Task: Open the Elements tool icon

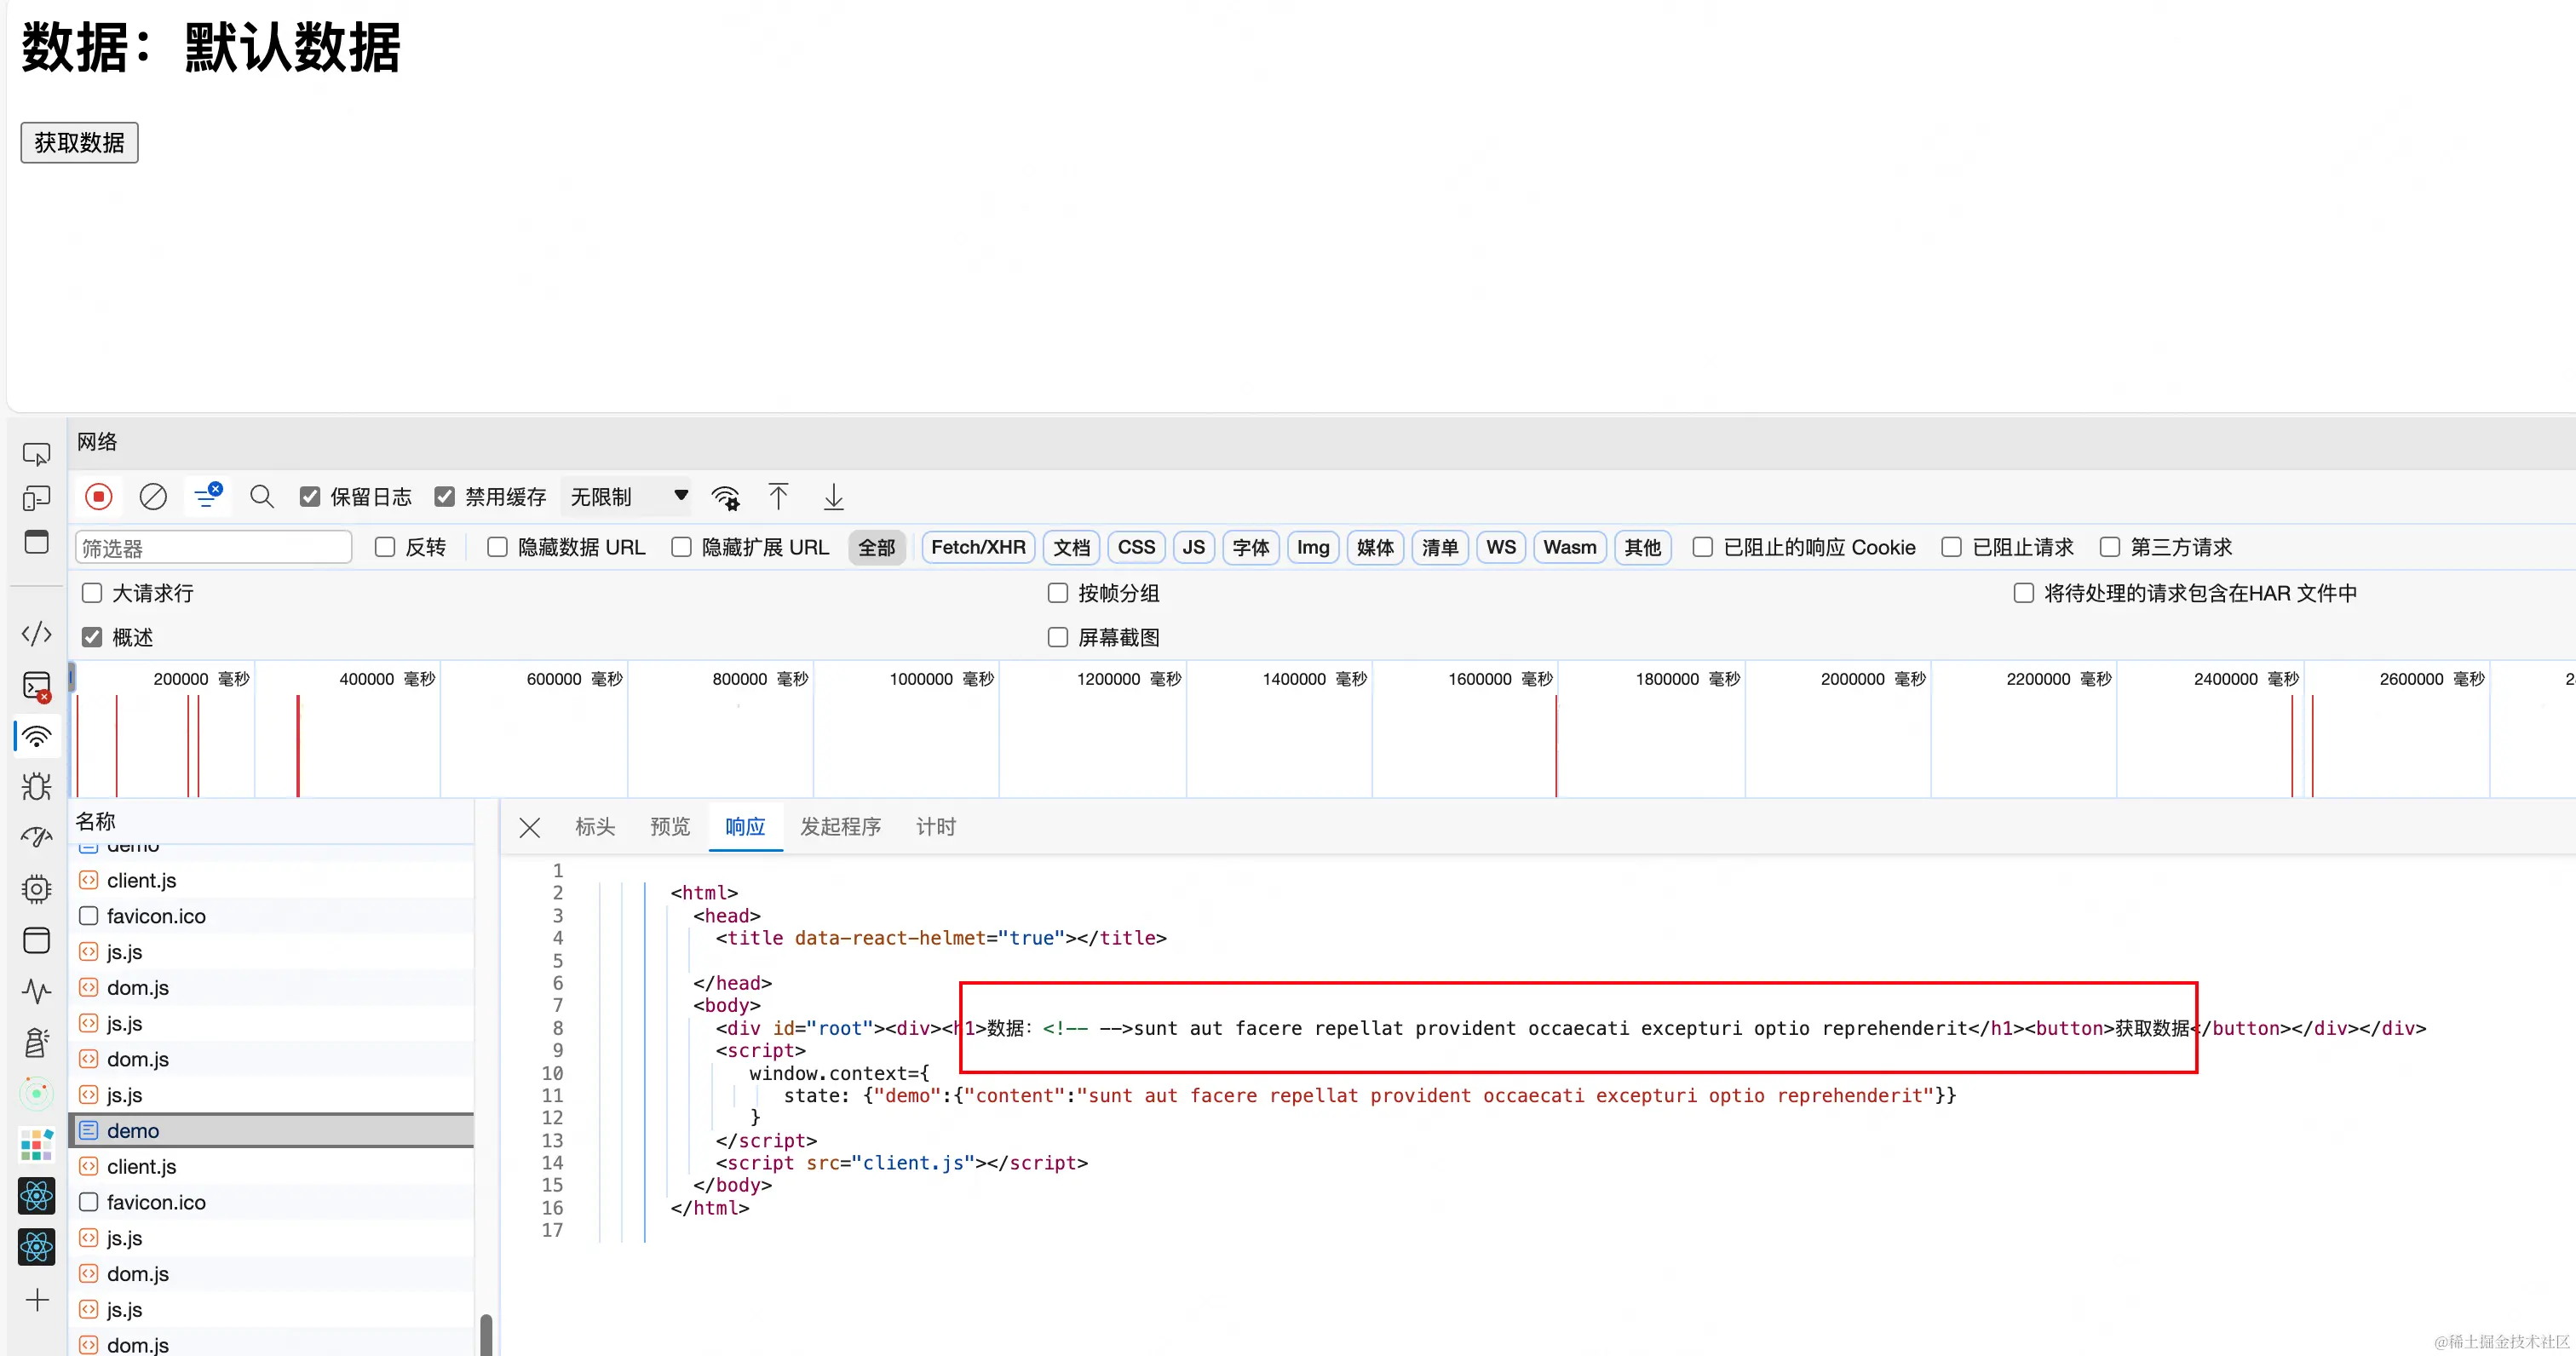Action: pyautogui.click(x=37, y=634)
